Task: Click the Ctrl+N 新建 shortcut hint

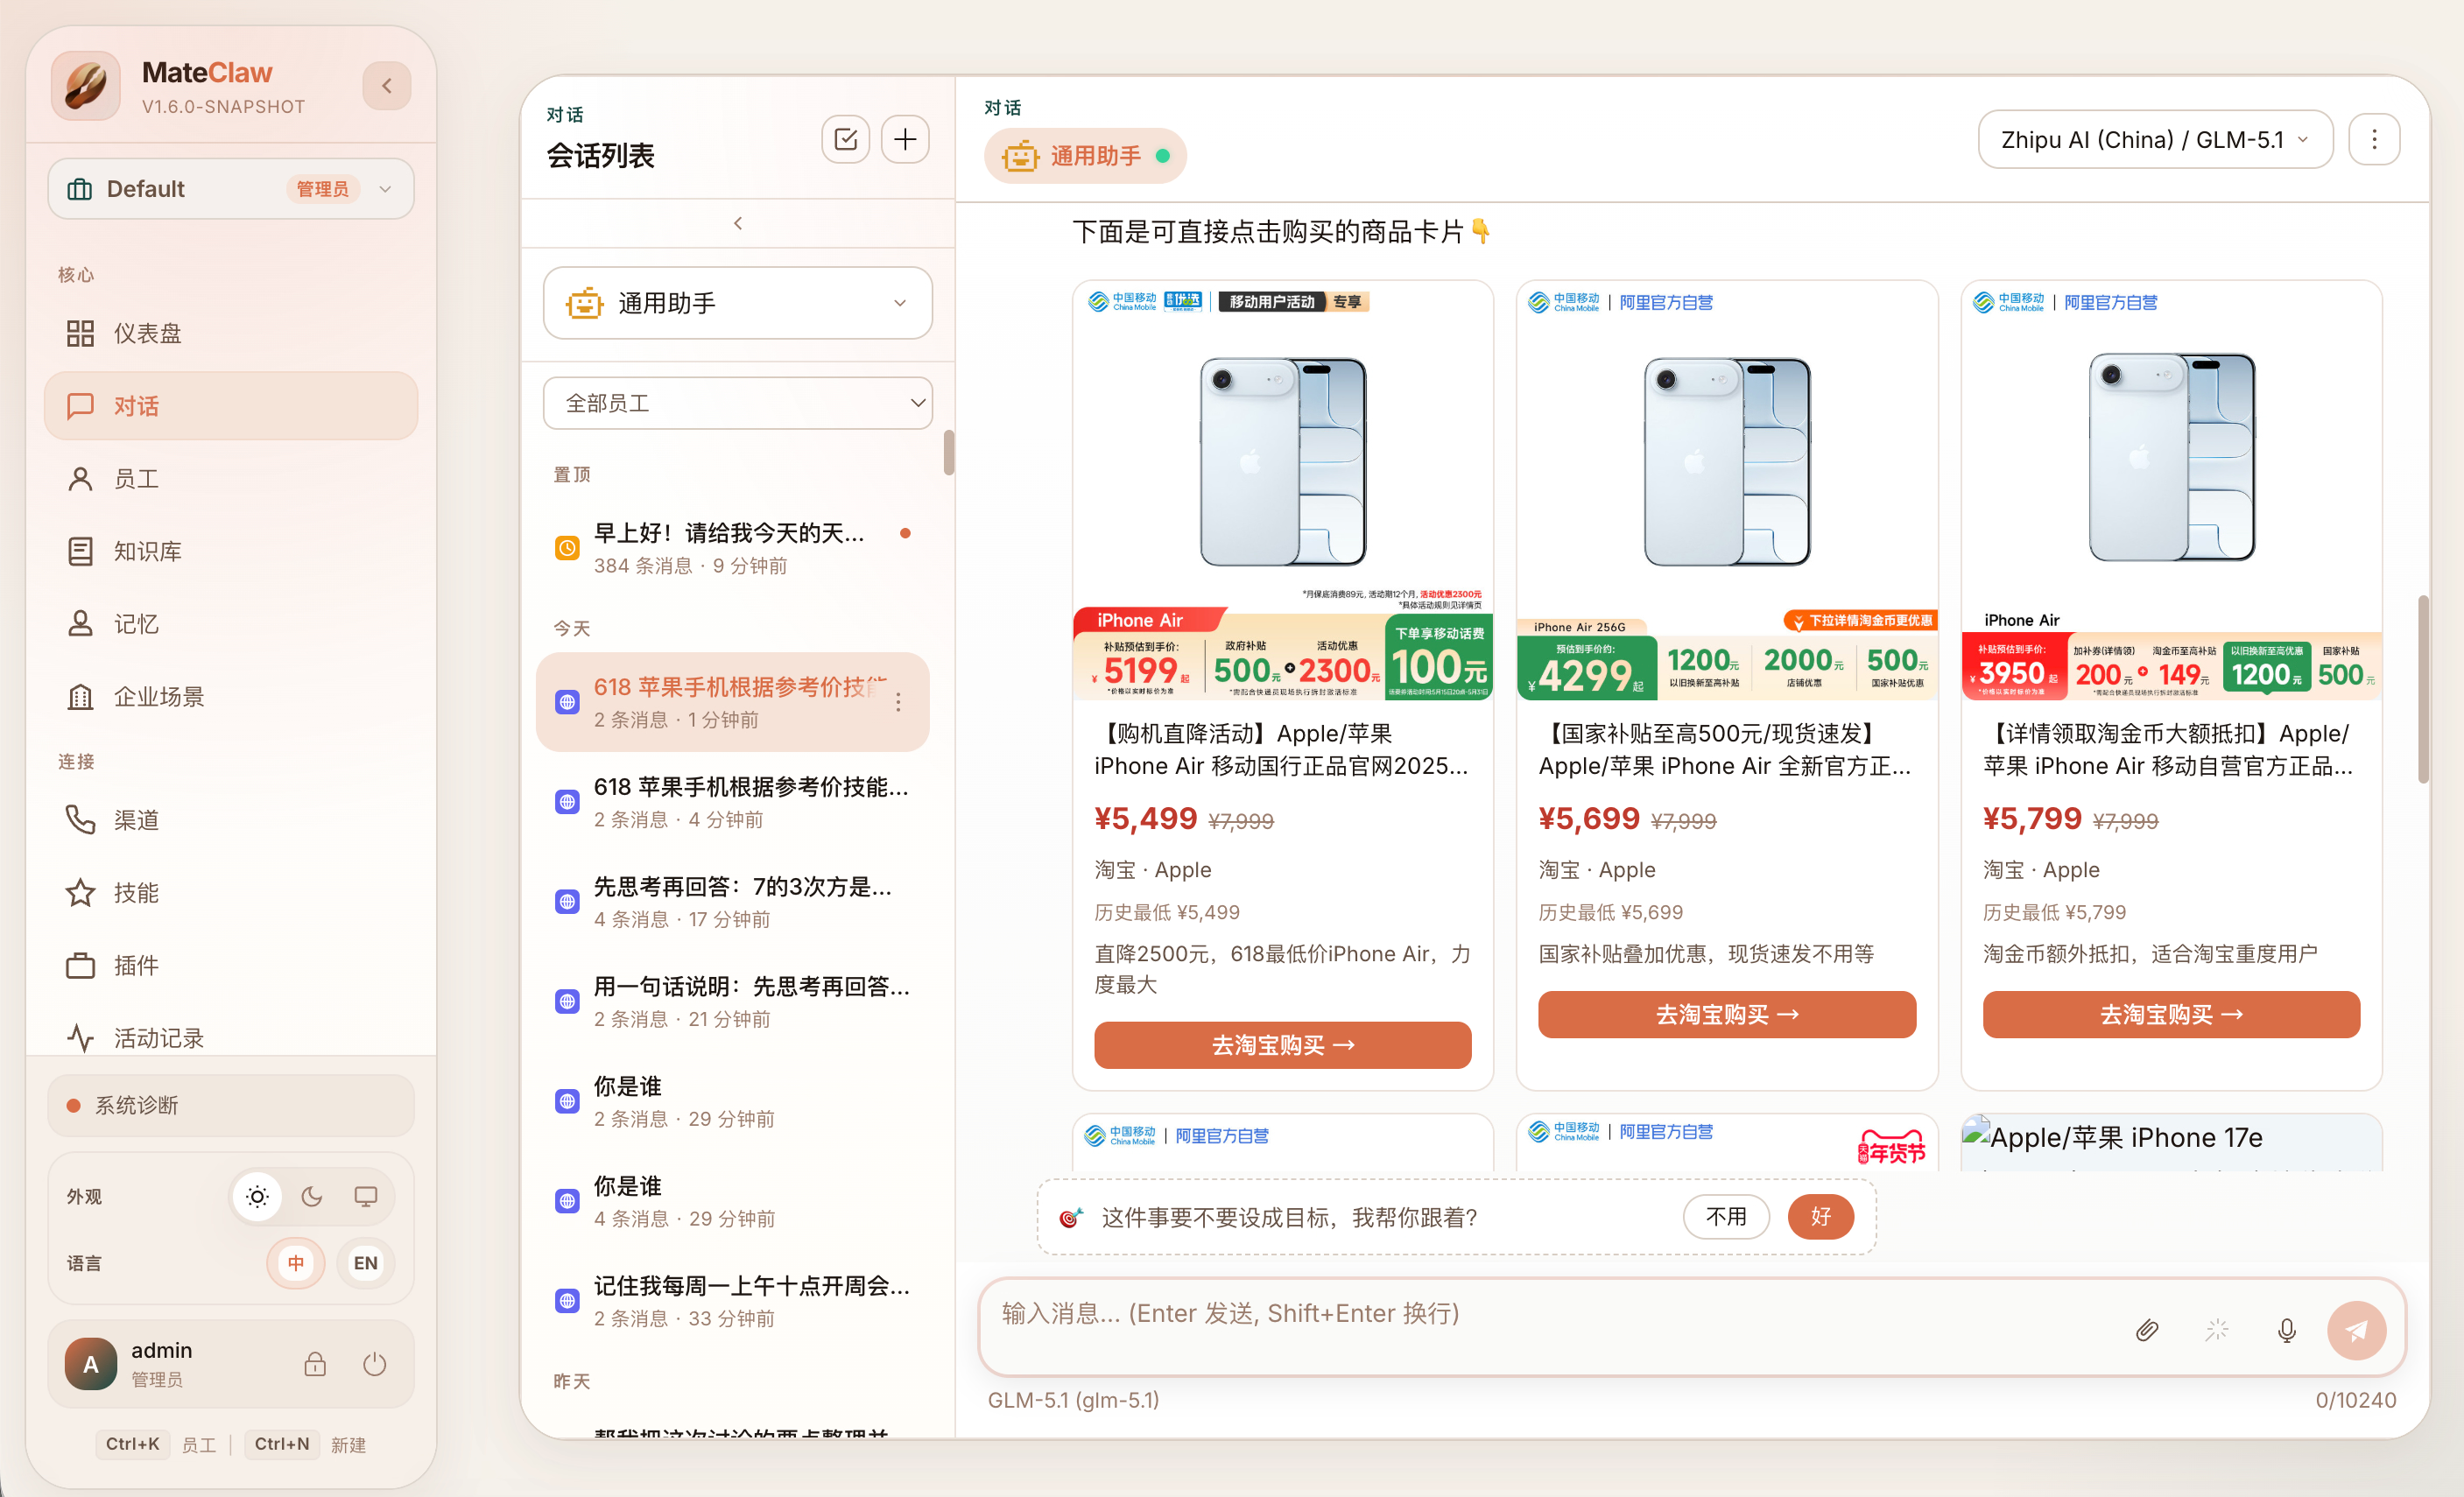Action: coord(306,1445)
